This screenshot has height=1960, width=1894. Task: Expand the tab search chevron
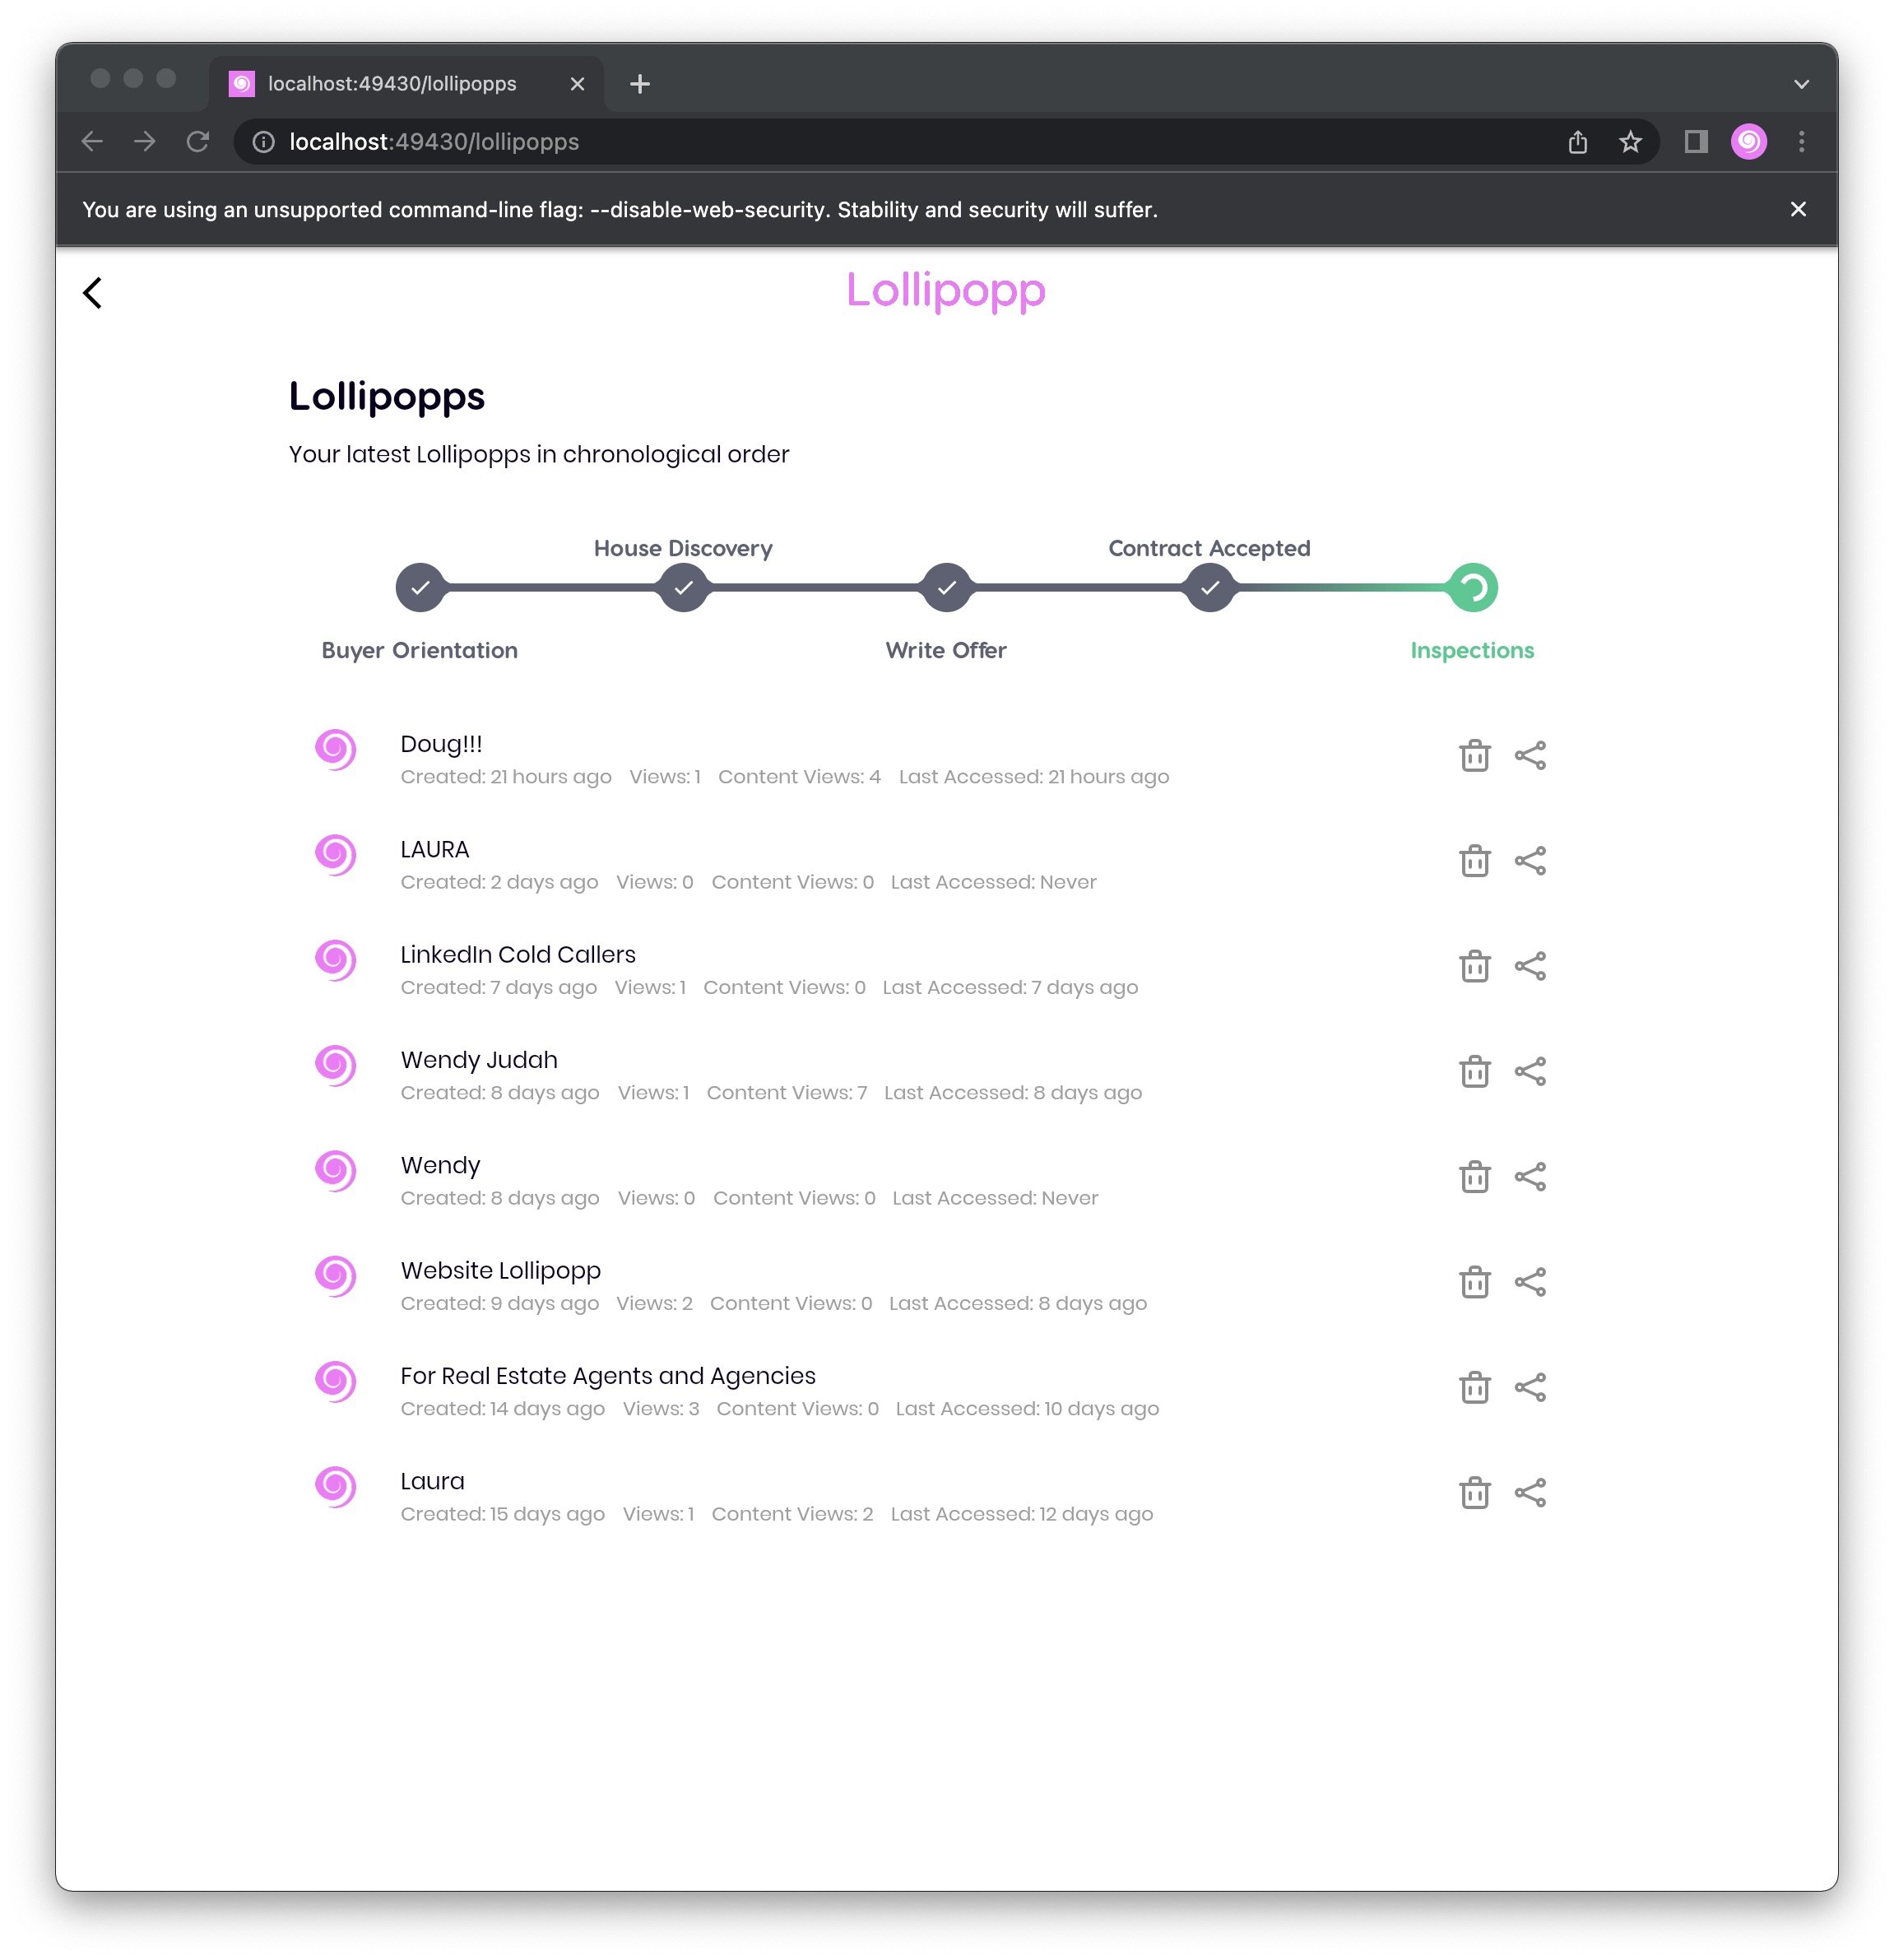pyautogui.click(x=1801, y=85)
